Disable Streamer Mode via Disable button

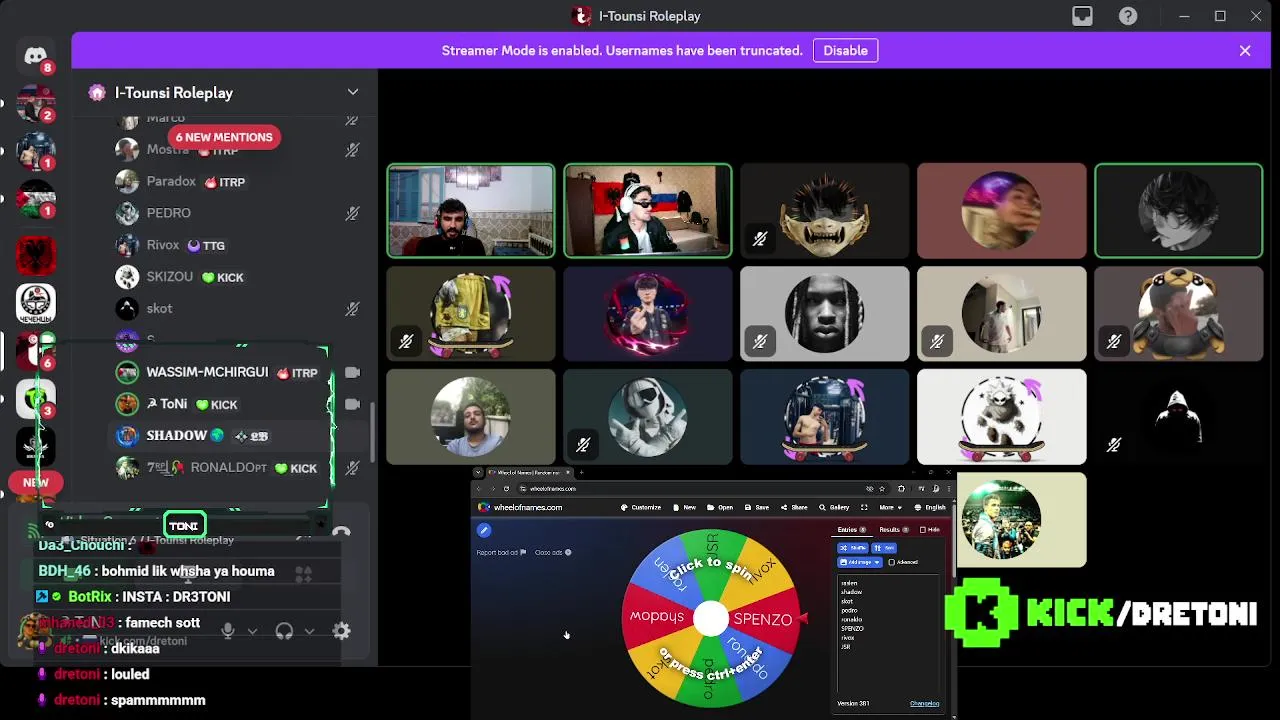(845, 50)
